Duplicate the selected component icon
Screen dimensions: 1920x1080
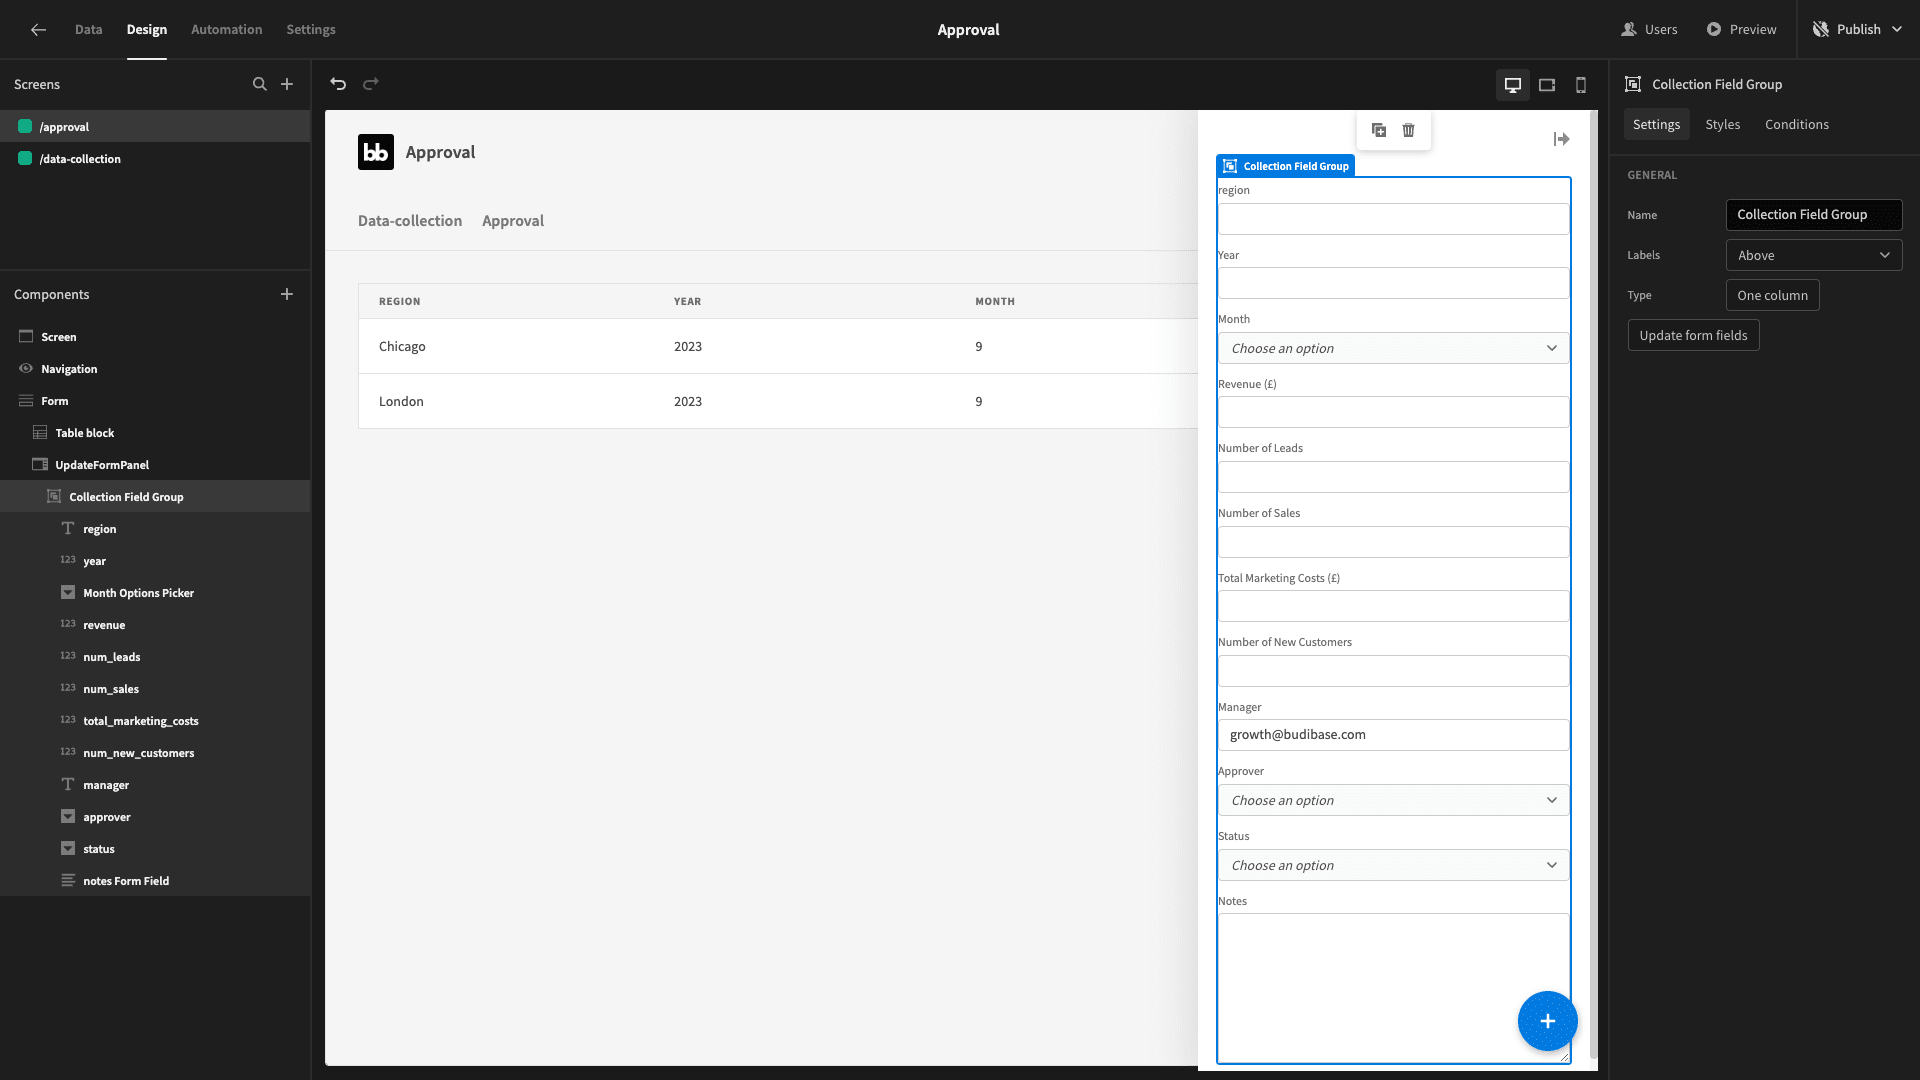click(x=1379, y=130)
